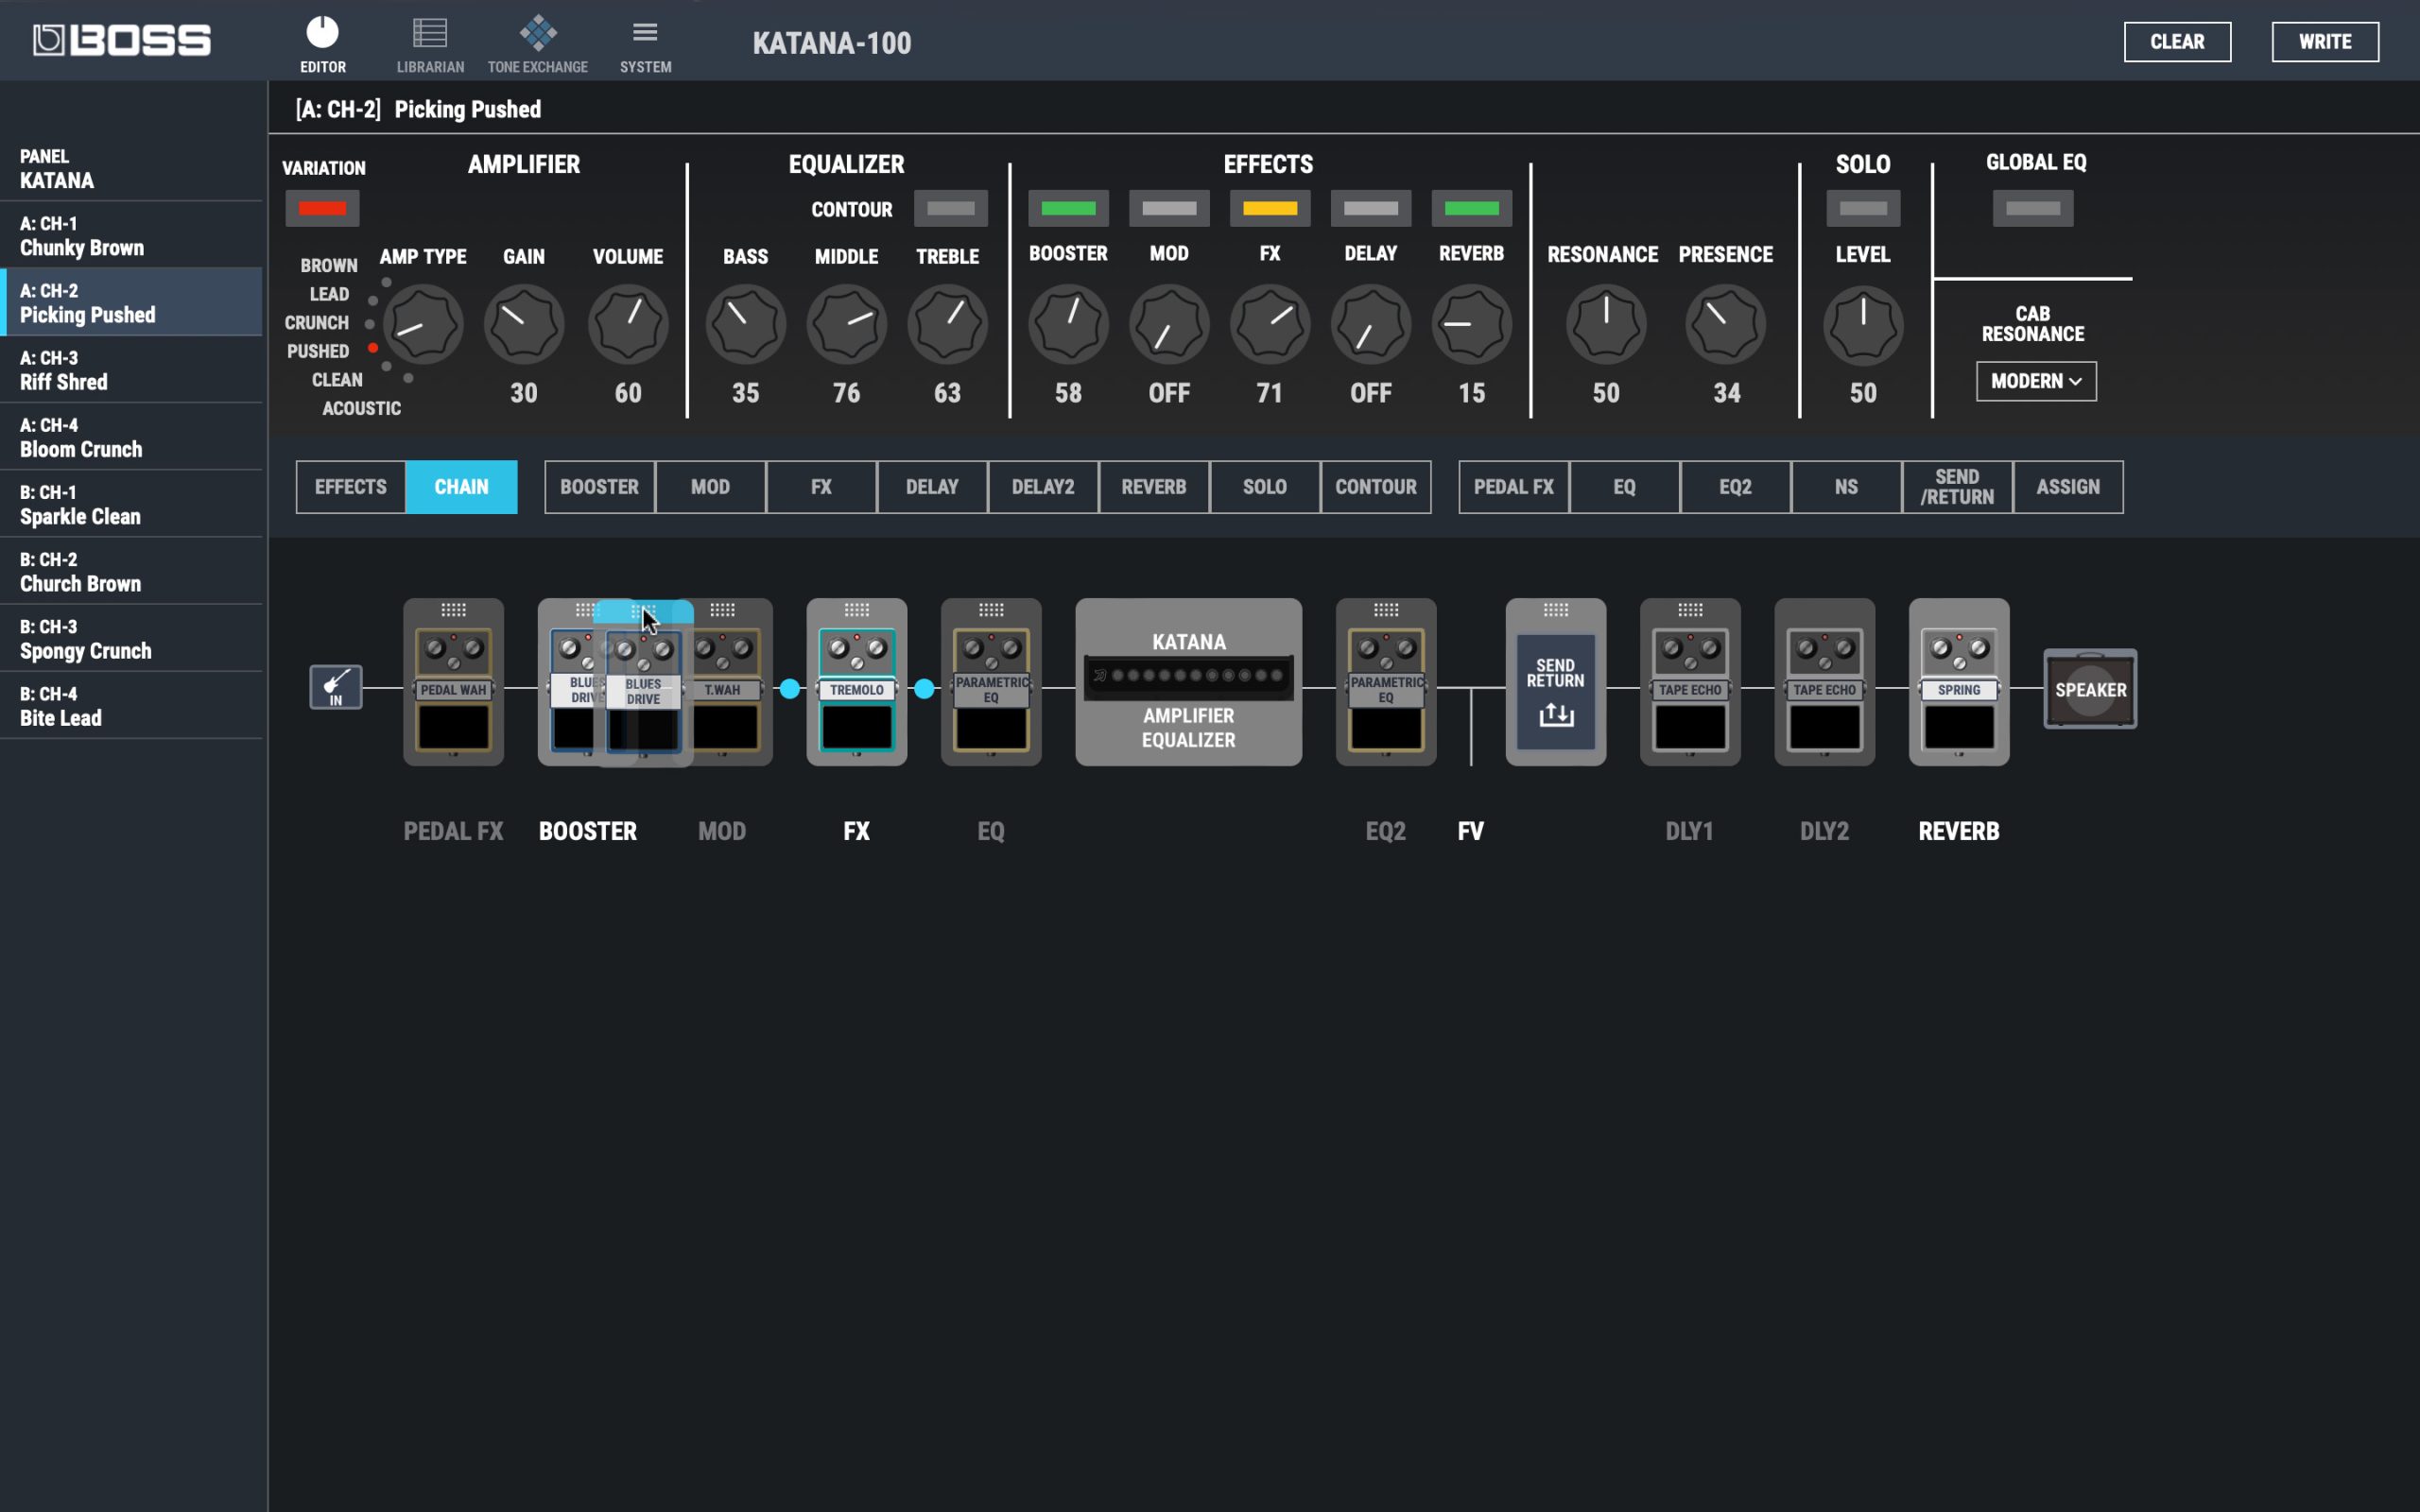Select the Parametric EQ pedal labeled EQ2
This screenshot has height=1512, width=2420.
[1386, 682]
